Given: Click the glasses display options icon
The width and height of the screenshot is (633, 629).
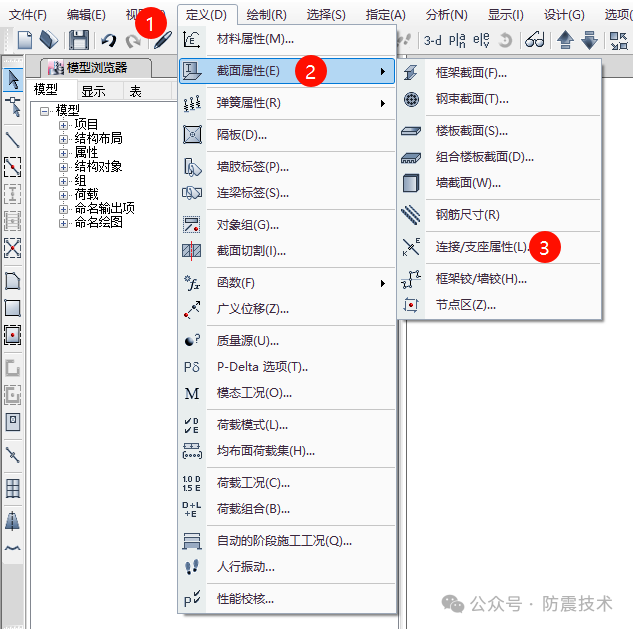Looking at the screenshot, I should [535, 40].
